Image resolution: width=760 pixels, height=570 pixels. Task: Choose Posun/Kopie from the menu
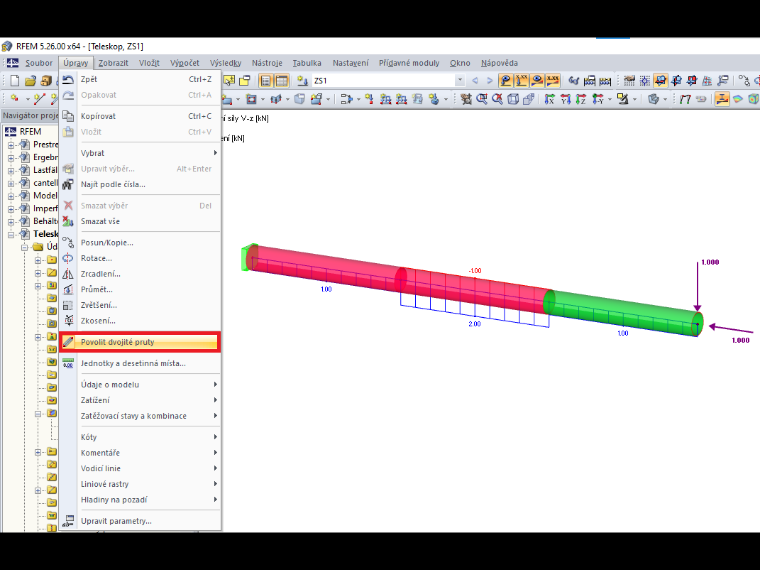[140, 243]
